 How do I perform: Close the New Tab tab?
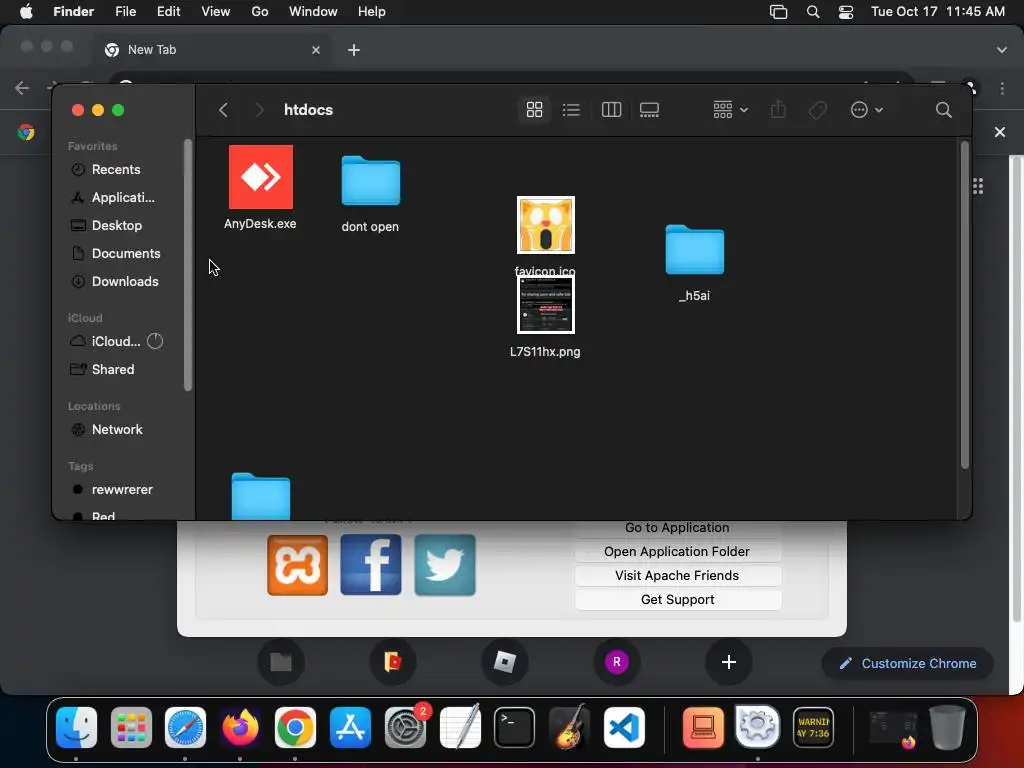(x=316, y=50)
